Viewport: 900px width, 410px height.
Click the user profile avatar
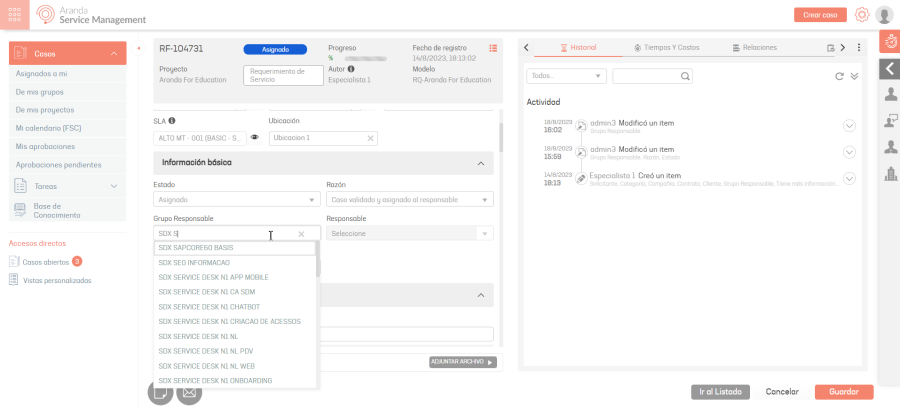coord(884,15)
